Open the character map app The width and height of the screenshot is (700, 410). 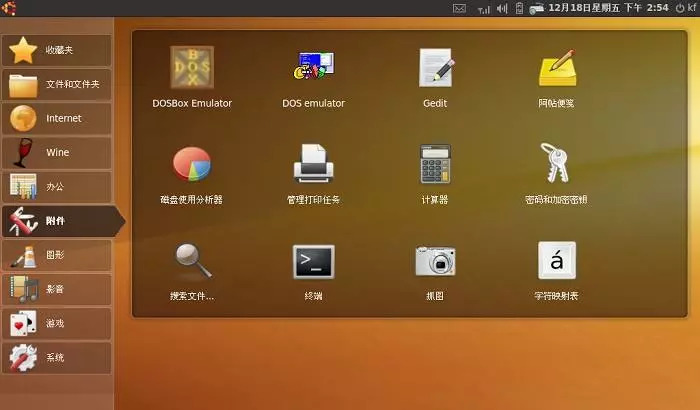click(x=557, y=261)
